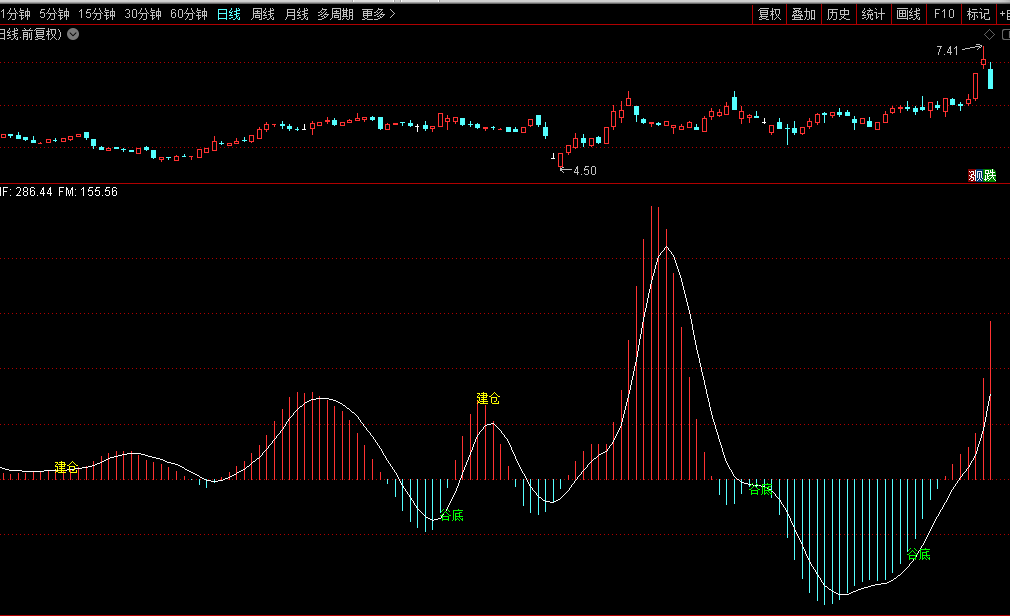The width and height of the screenshot is (1010, 616).
Task: Click the green 跌 marker icon
Action: [x=989, y=175]
